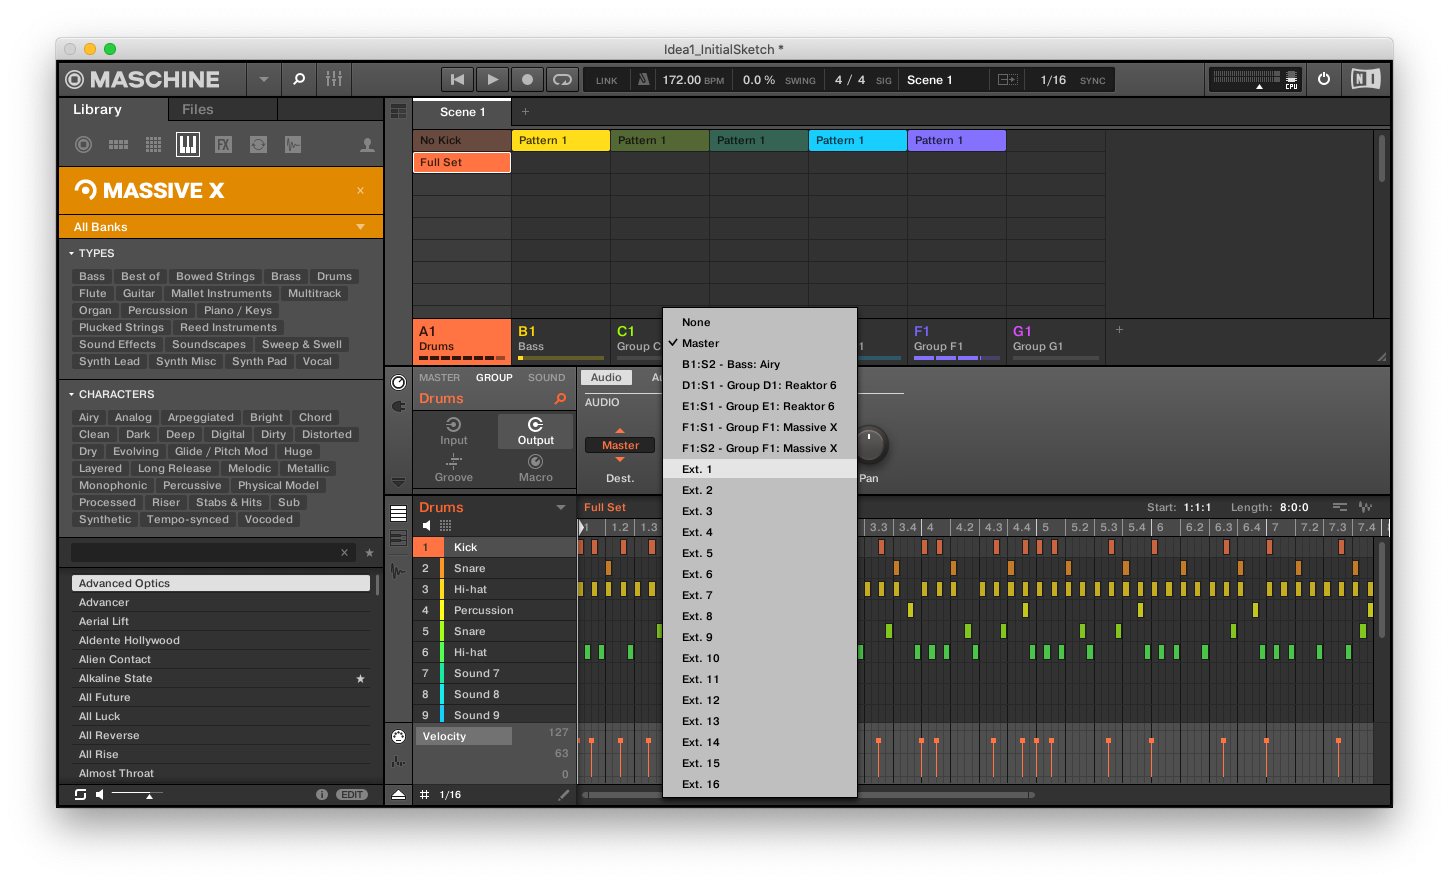Select the Scene 1 tab
The height and width of the screenshot is (882, 1449).
point(462,112)
